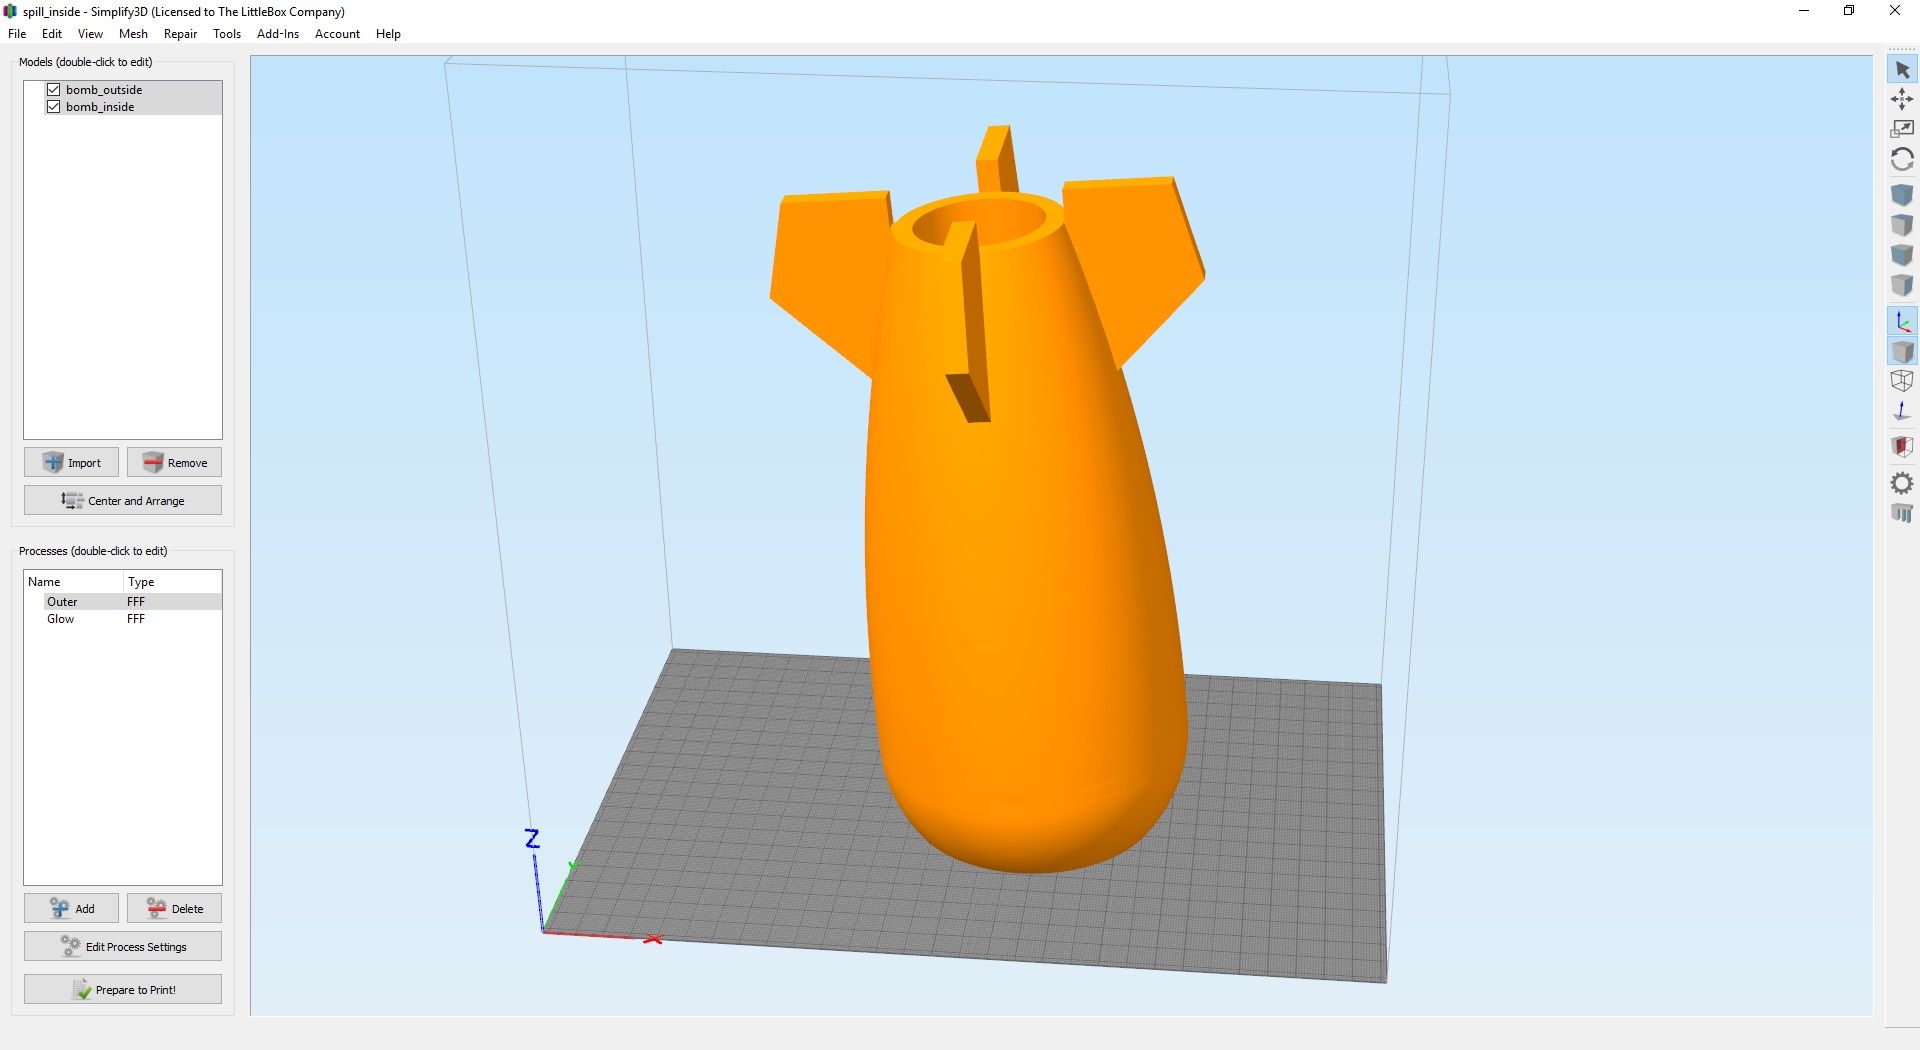Select the arrow selection tool

pos(1902,70)
